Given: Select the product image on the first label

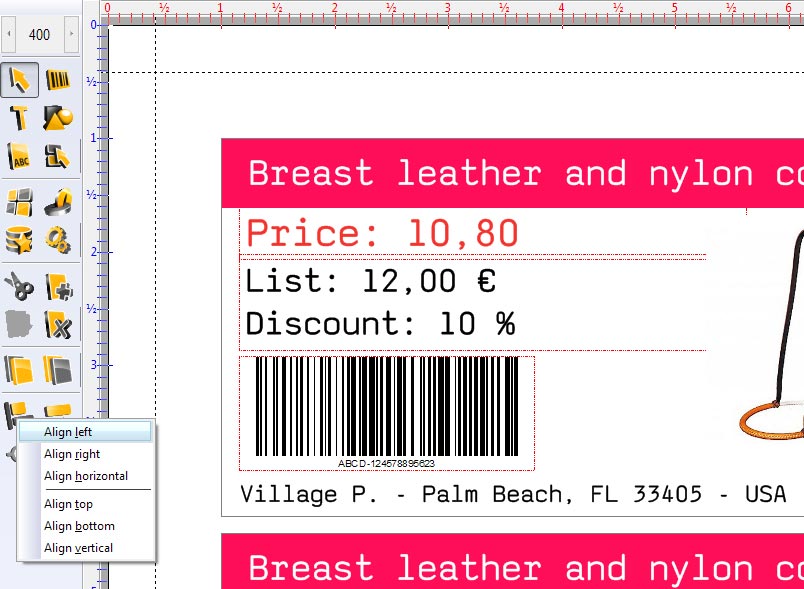Looking at the screenshot, I should coord(772,336).
